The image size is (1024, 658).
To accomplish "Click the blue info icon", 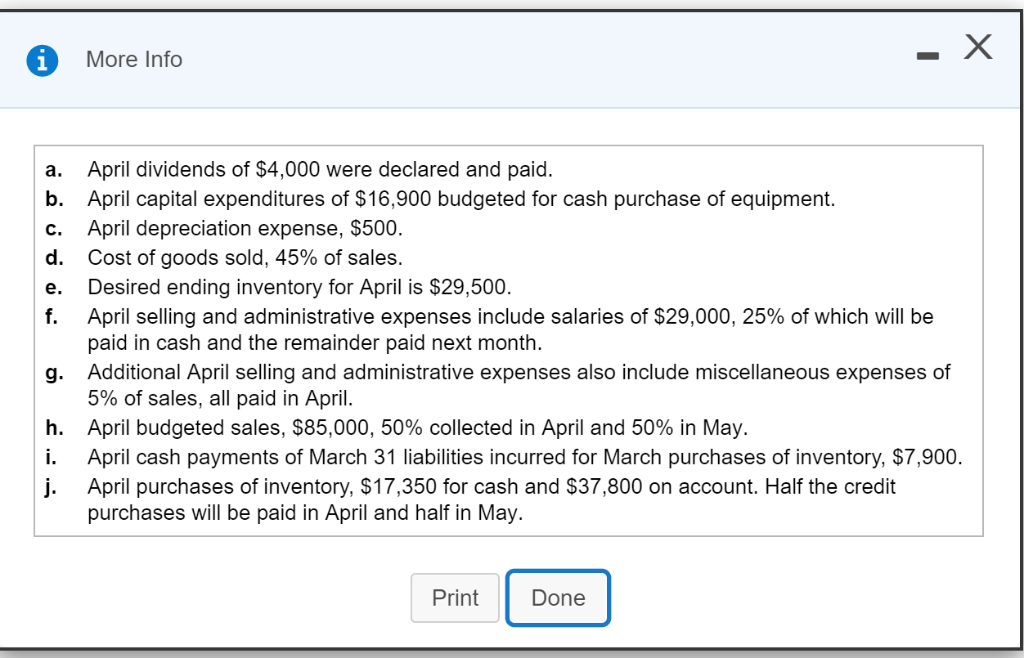I will pos(42,59).
